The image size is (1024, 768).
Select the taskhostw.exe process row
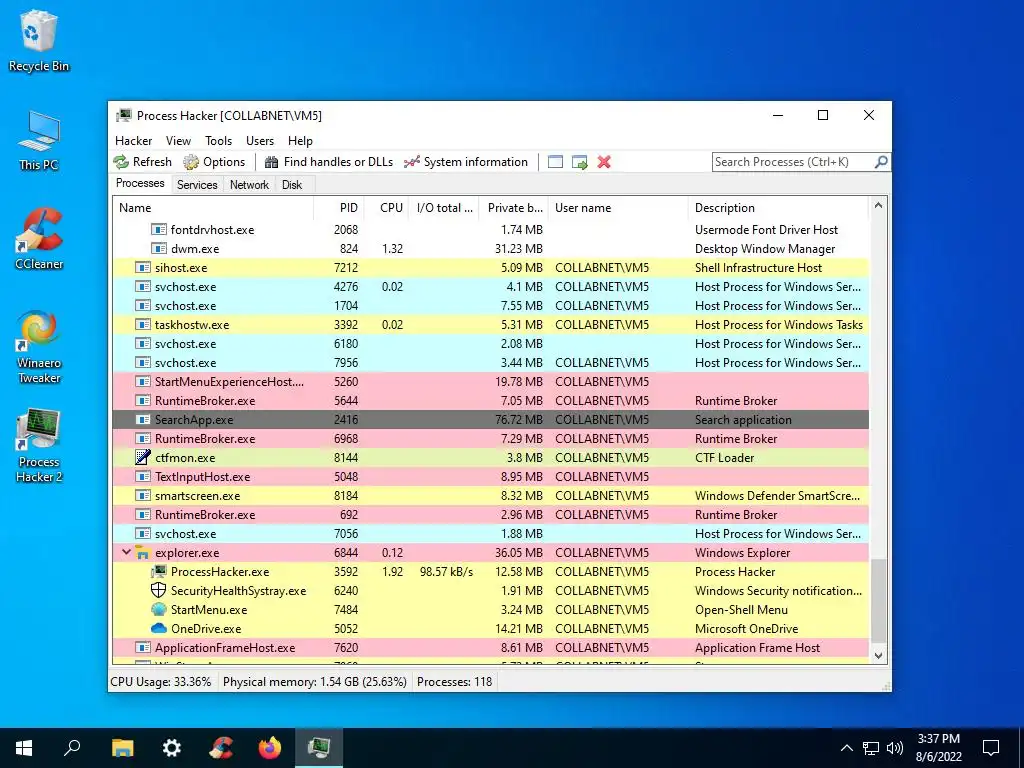(490, 325)
